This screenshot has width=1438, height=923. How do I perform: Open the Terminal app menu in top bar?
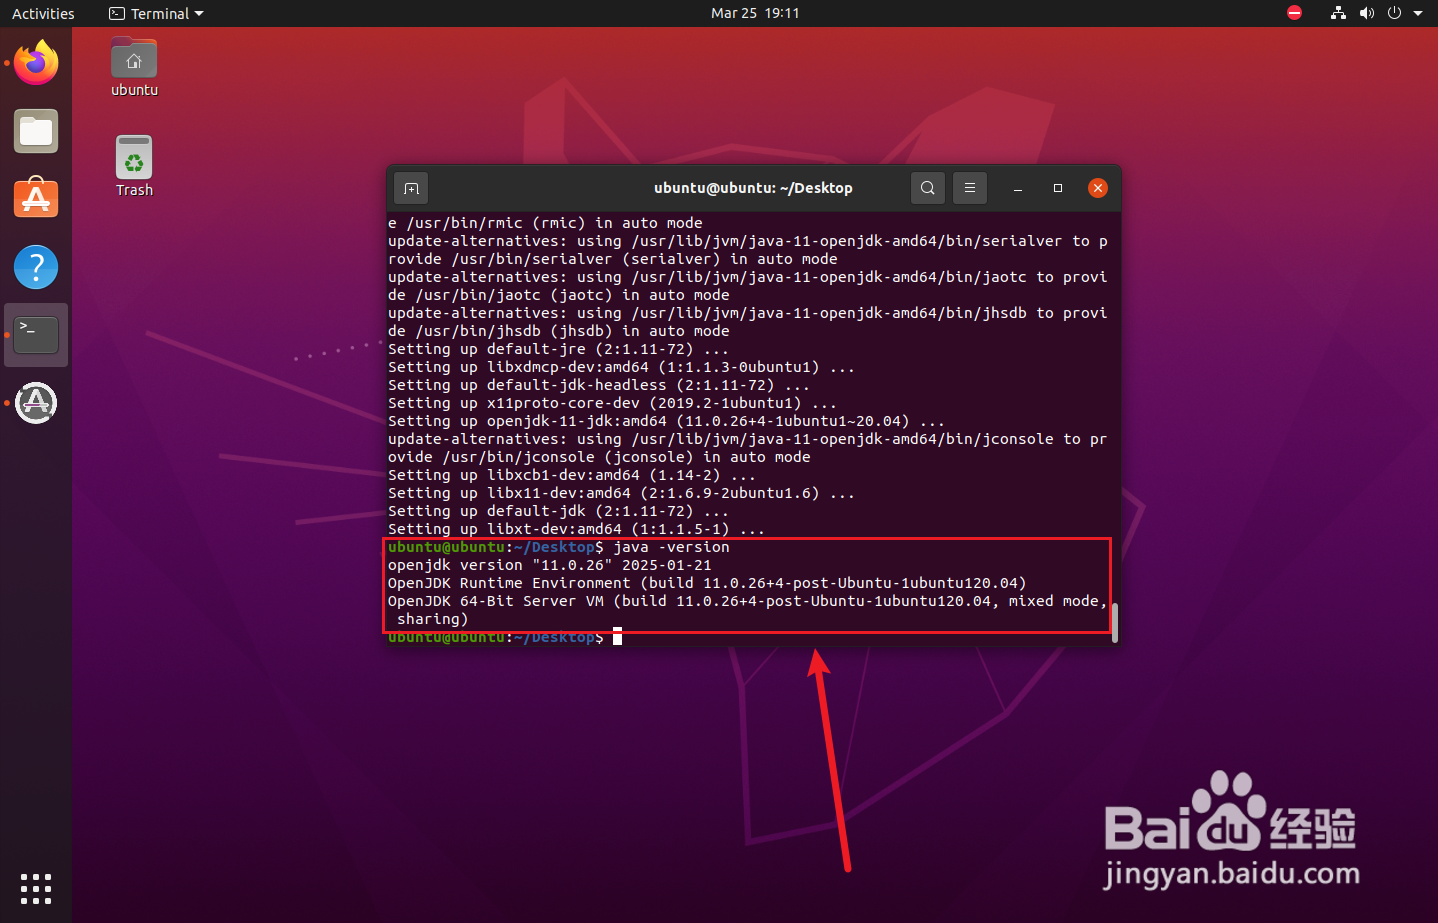coord(156,13)
